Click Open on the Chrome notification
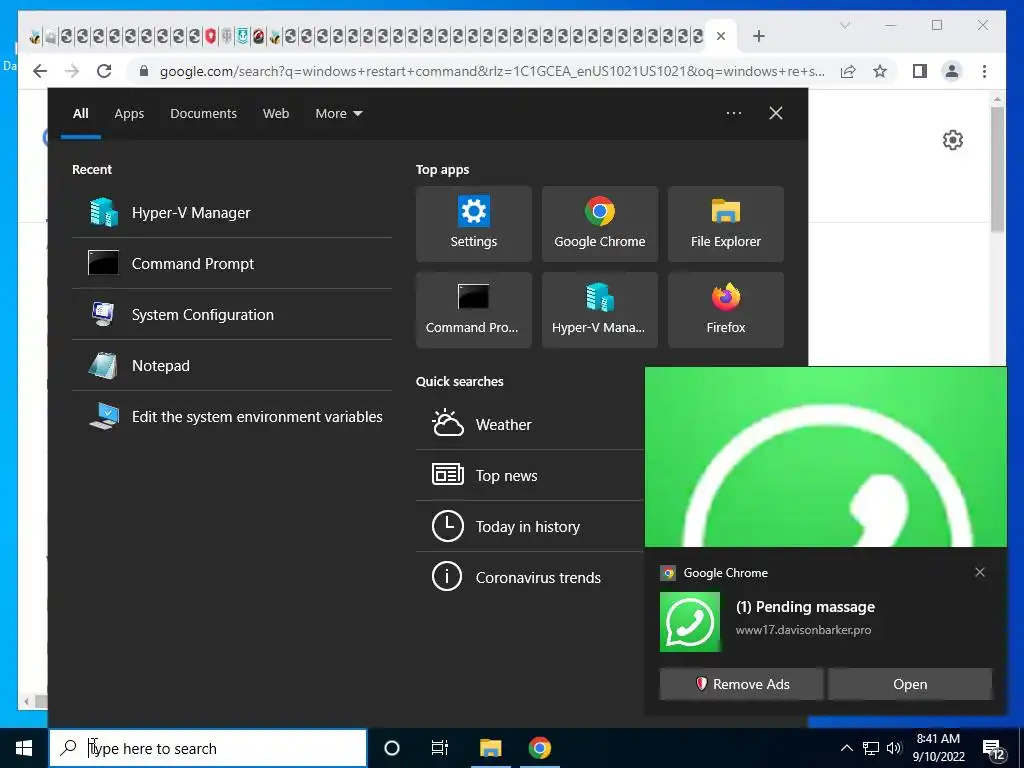 (x=910, y=684)
